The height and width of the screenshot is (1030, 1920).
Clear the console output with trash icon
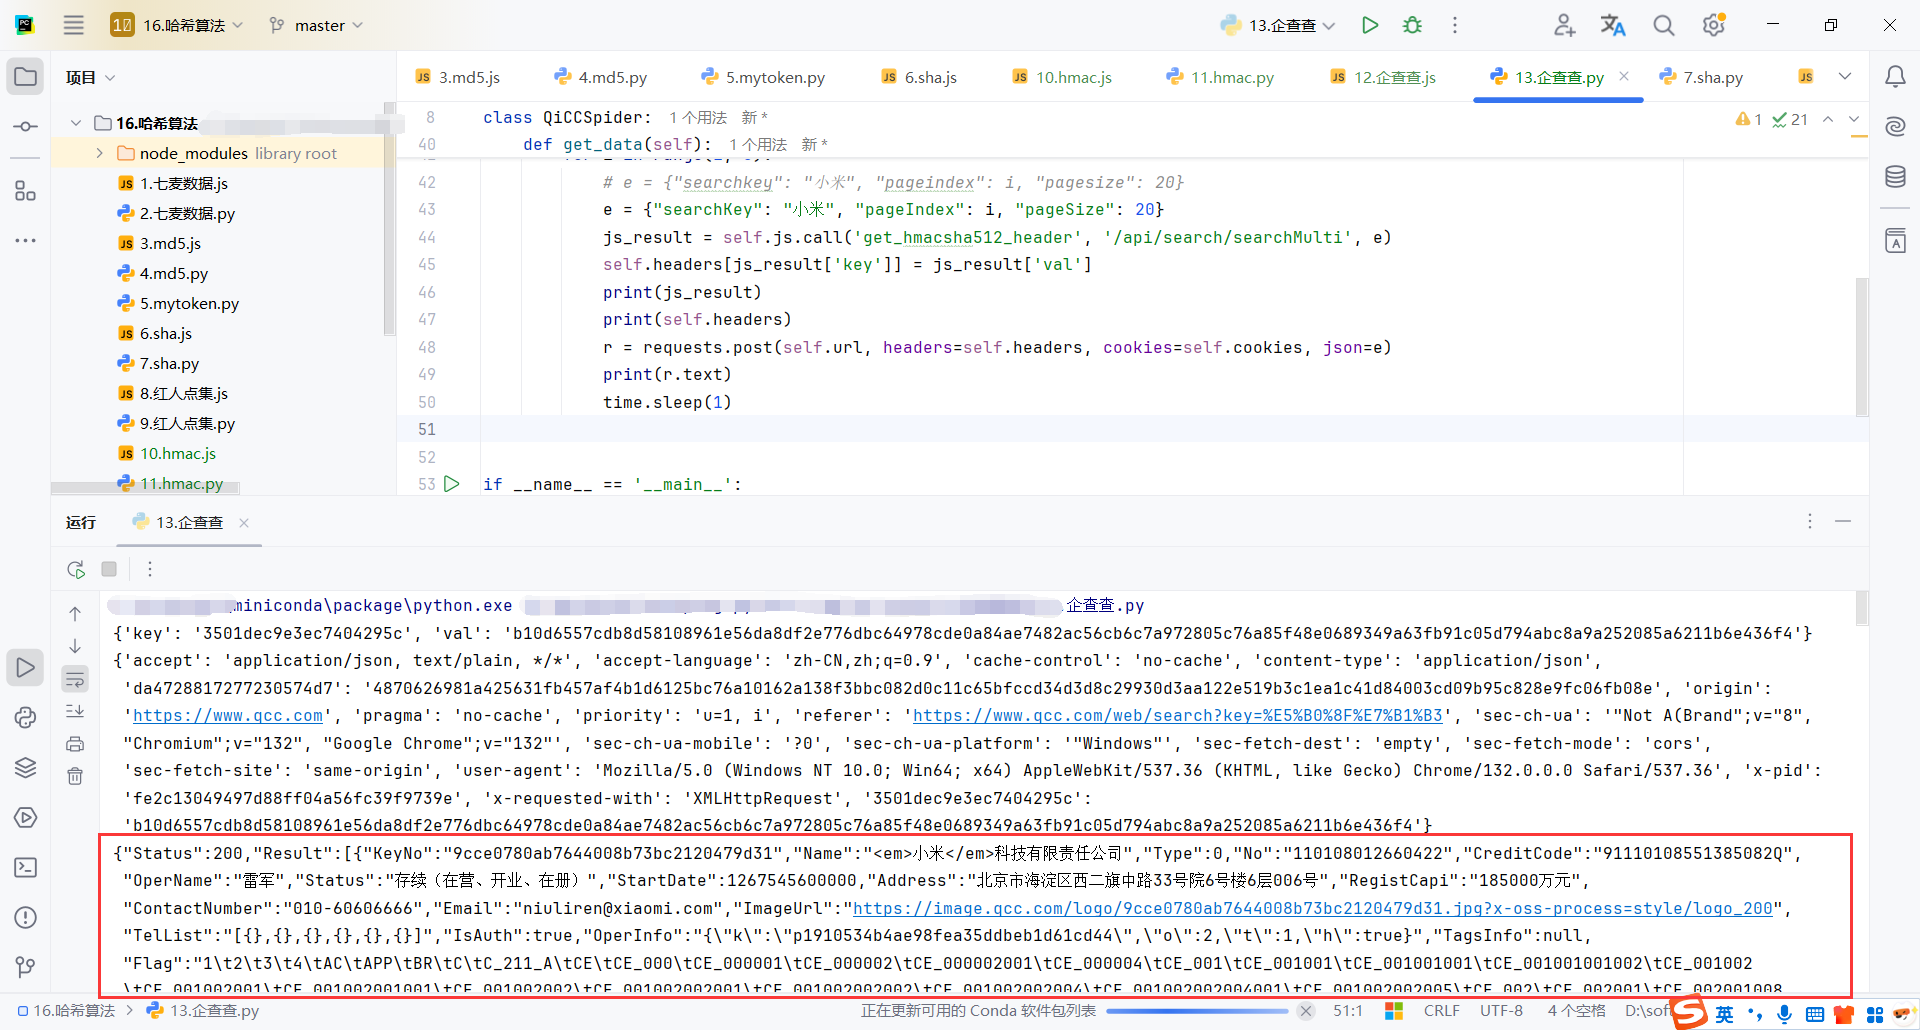pyautogui.click(x=75, y=776)
